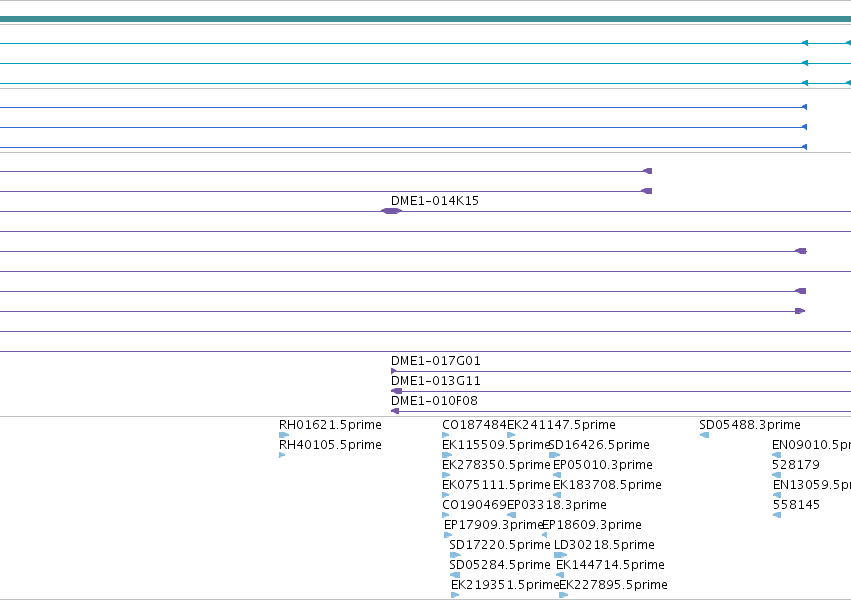Pick the CO190469 EST label
Screen dimensions: 851x600
pyautogui.click(x=474, y=505)
